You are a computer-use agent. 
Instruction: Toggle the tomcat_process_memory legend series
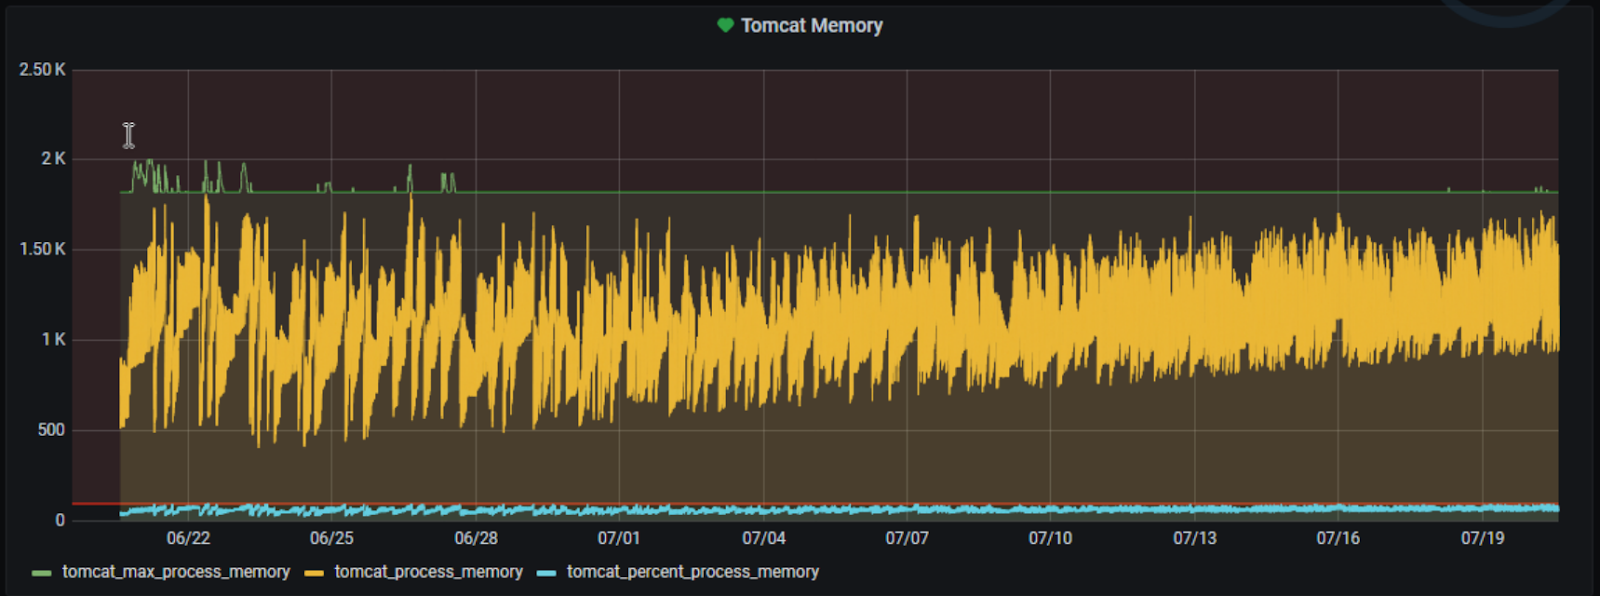pyautogui.click(x=428, y=572)
